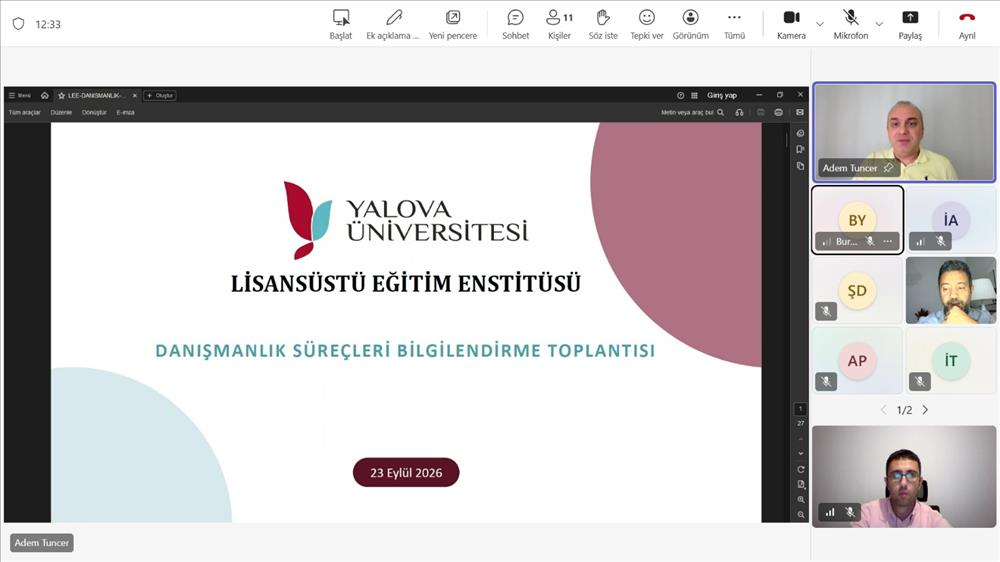Click the muted mic icon on the BY tile

pos(870,241)
